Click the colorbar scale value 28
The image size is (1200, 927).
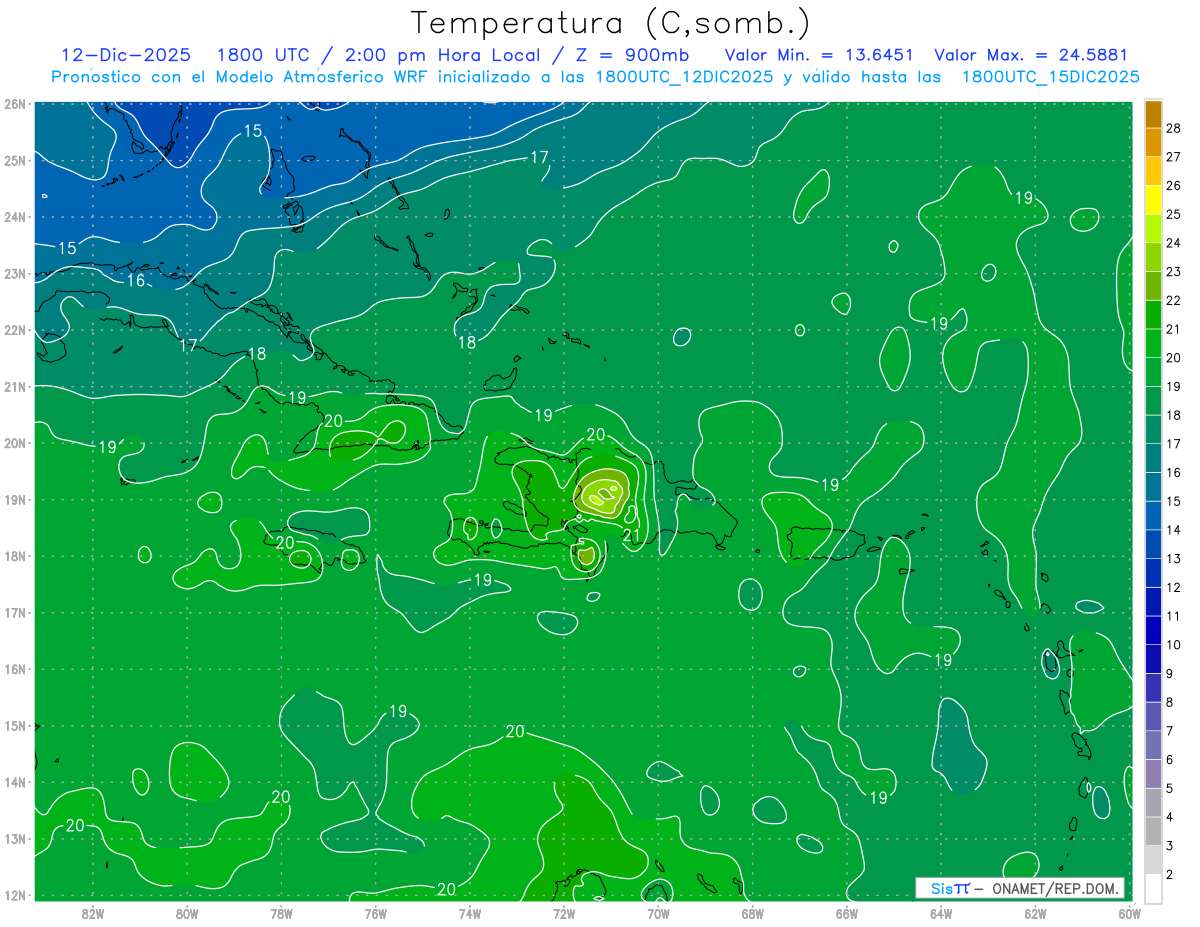[x=1174, y=128]
